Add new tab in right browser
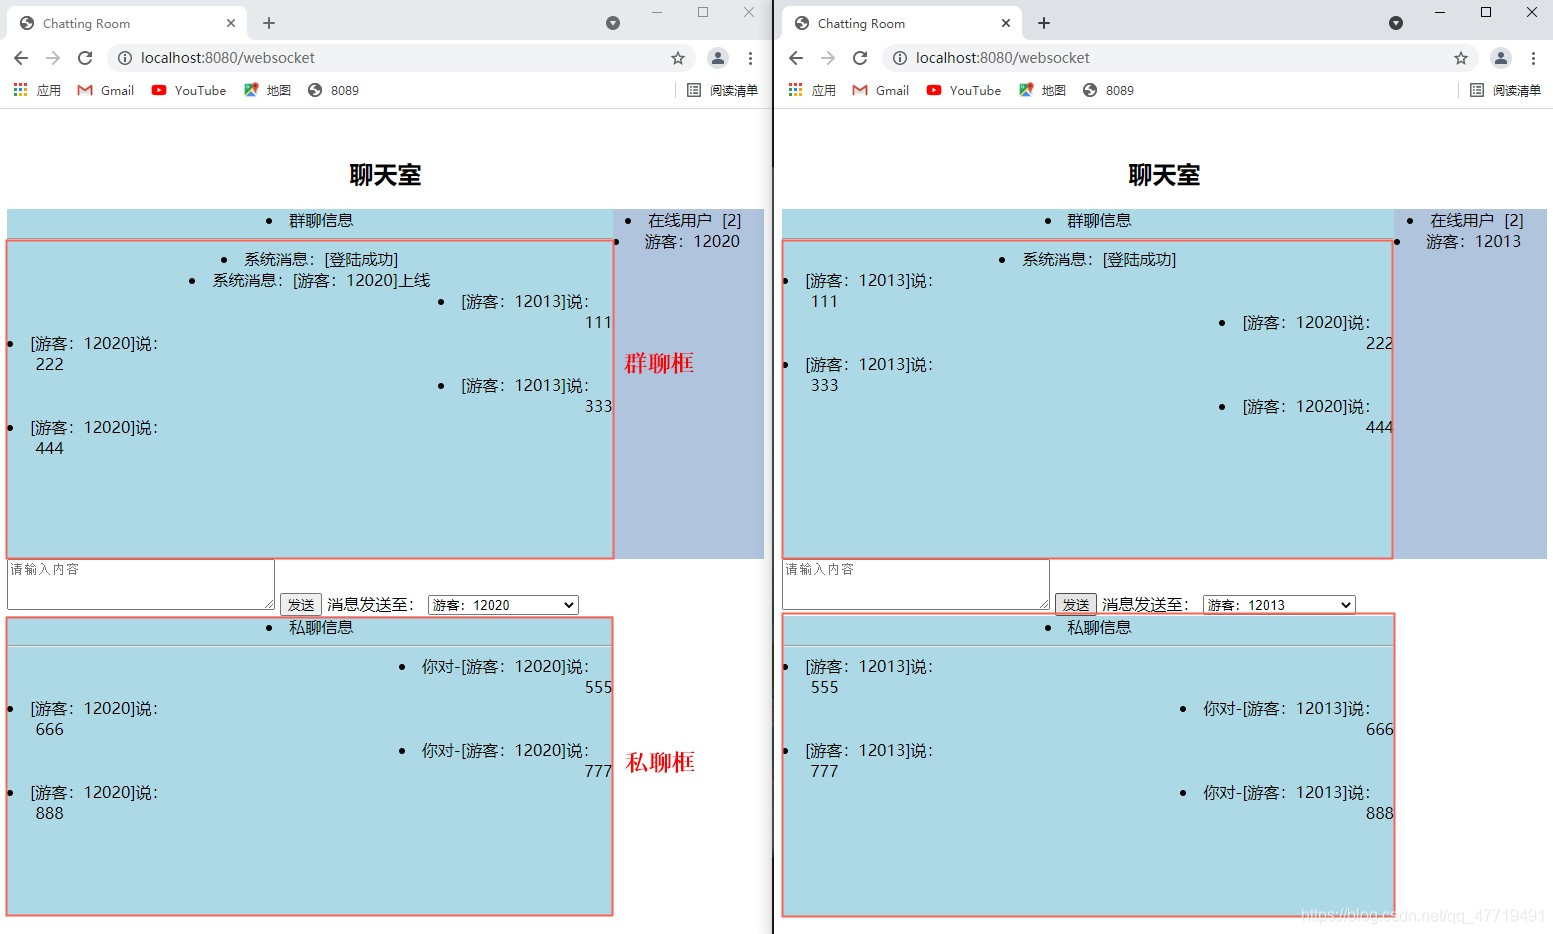This screenshot has height=934, width=1553. pyautogui.click(x=1044, y=23)
